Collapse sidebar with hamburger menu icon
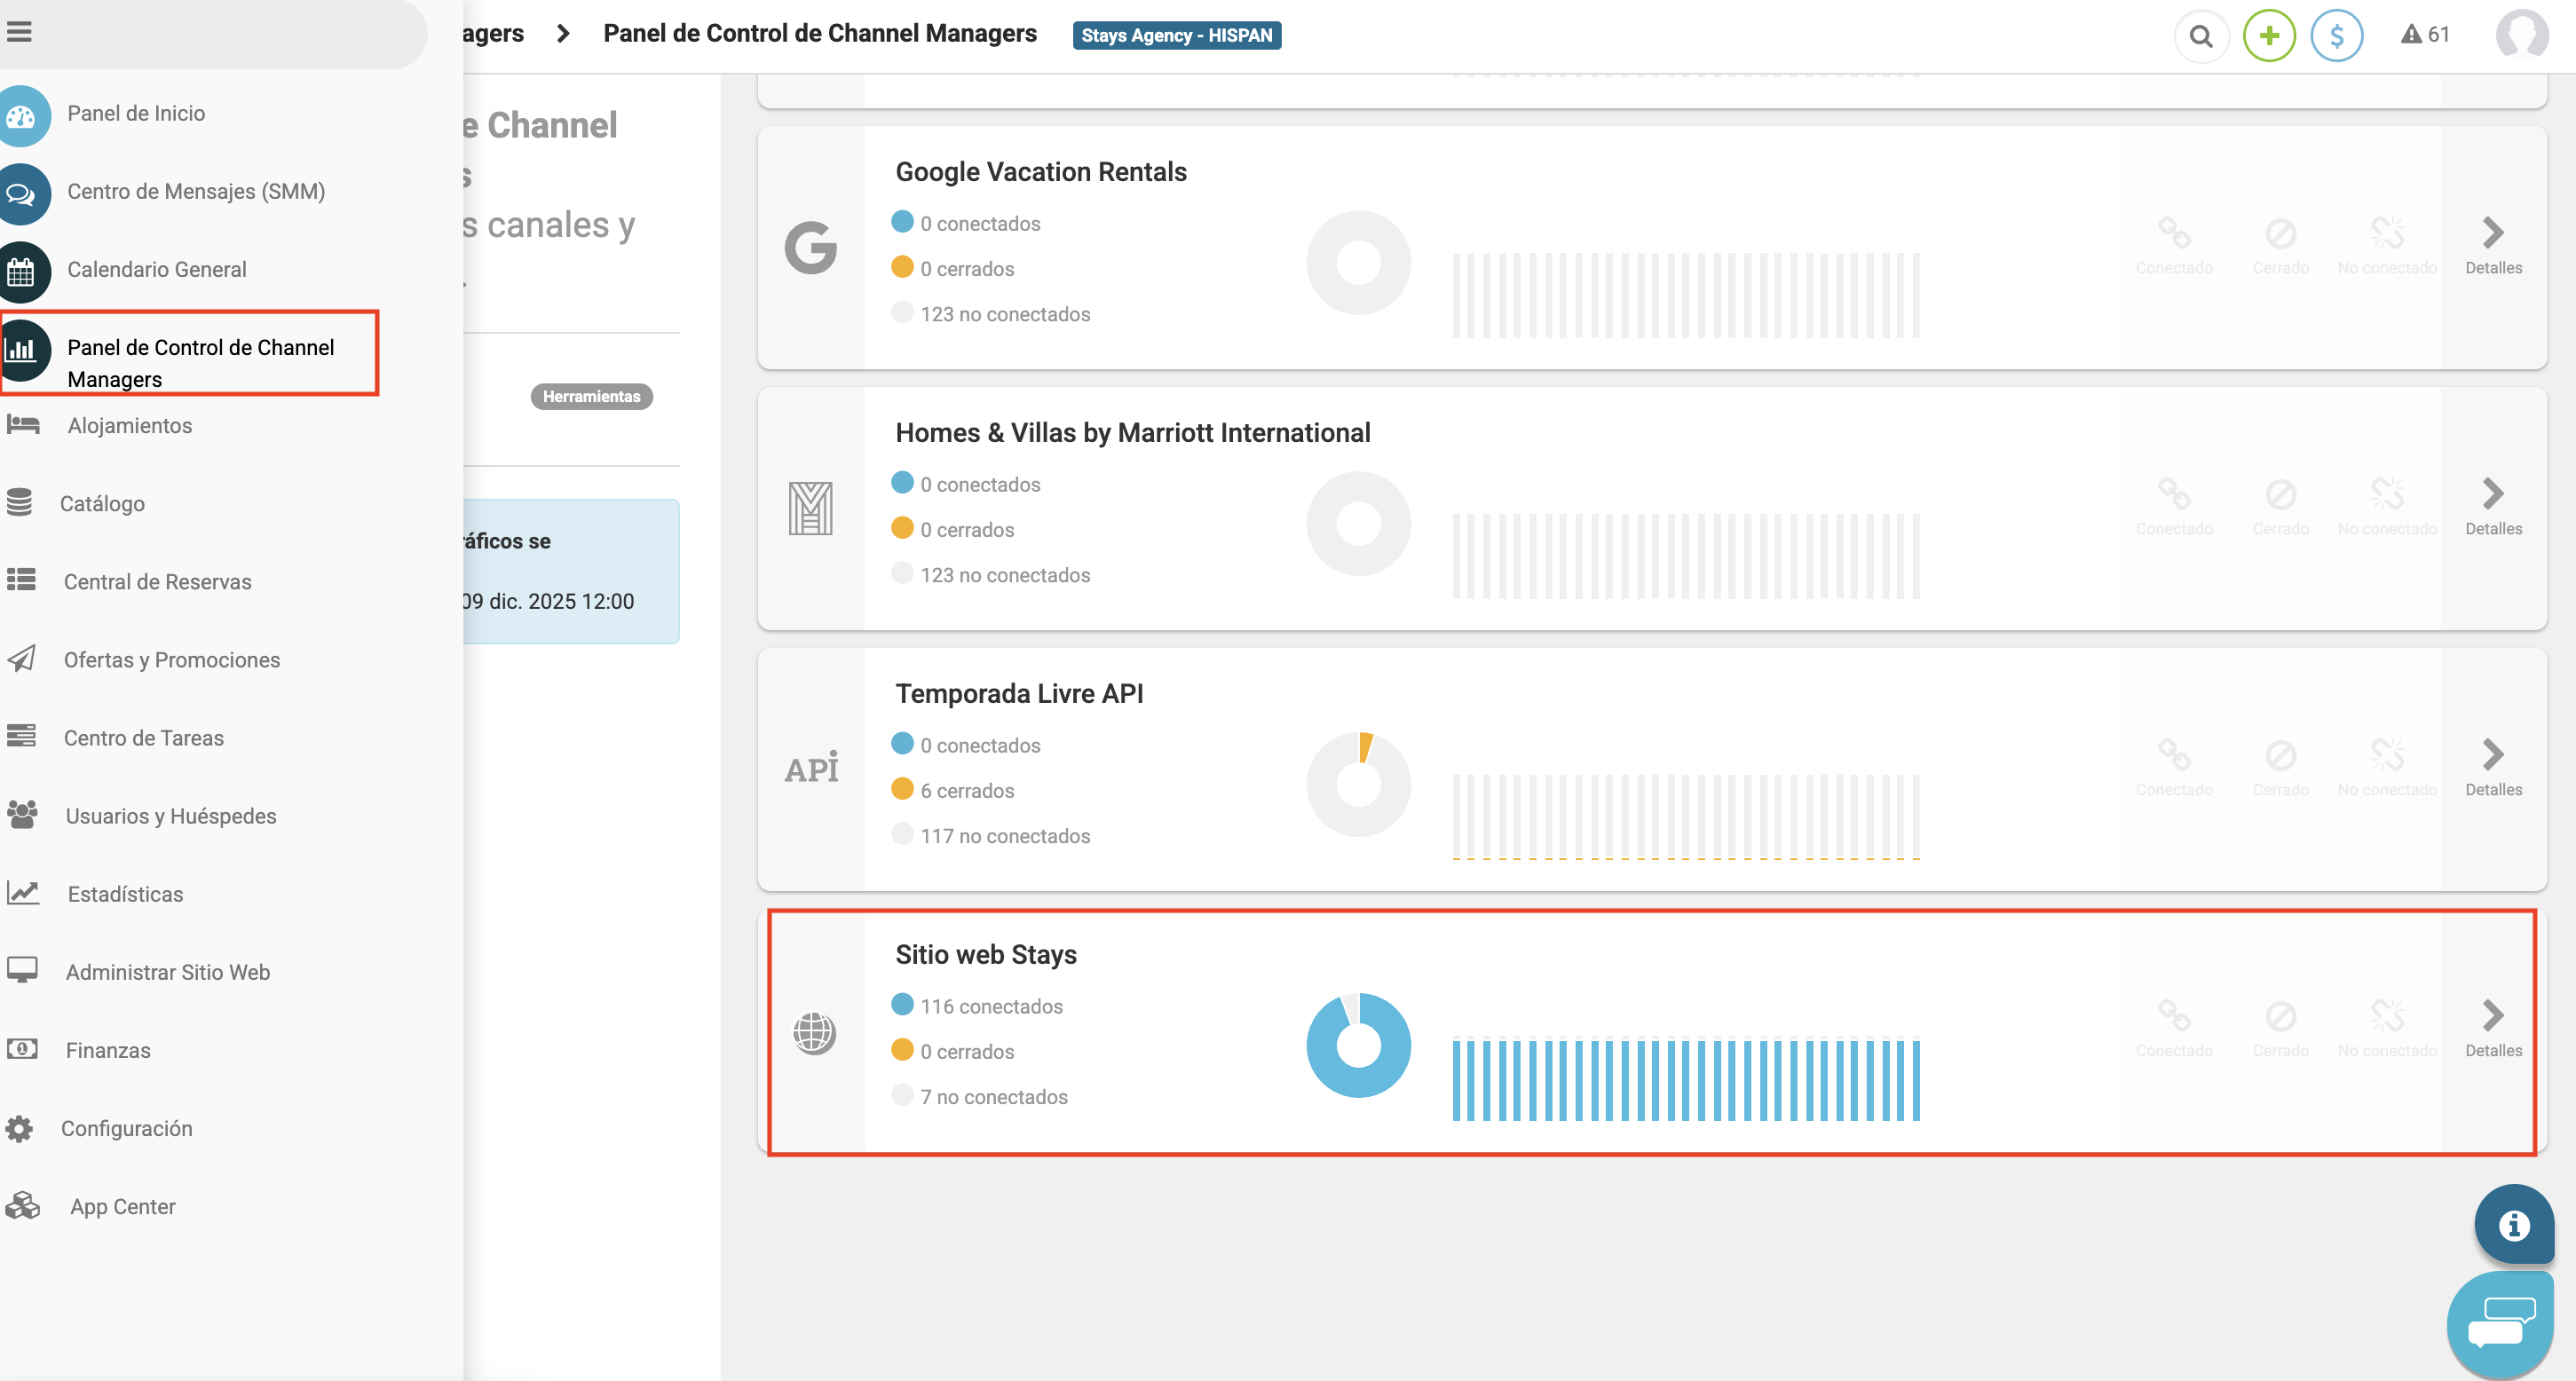Screen dimensions: 2576x1381 (19, 32)
